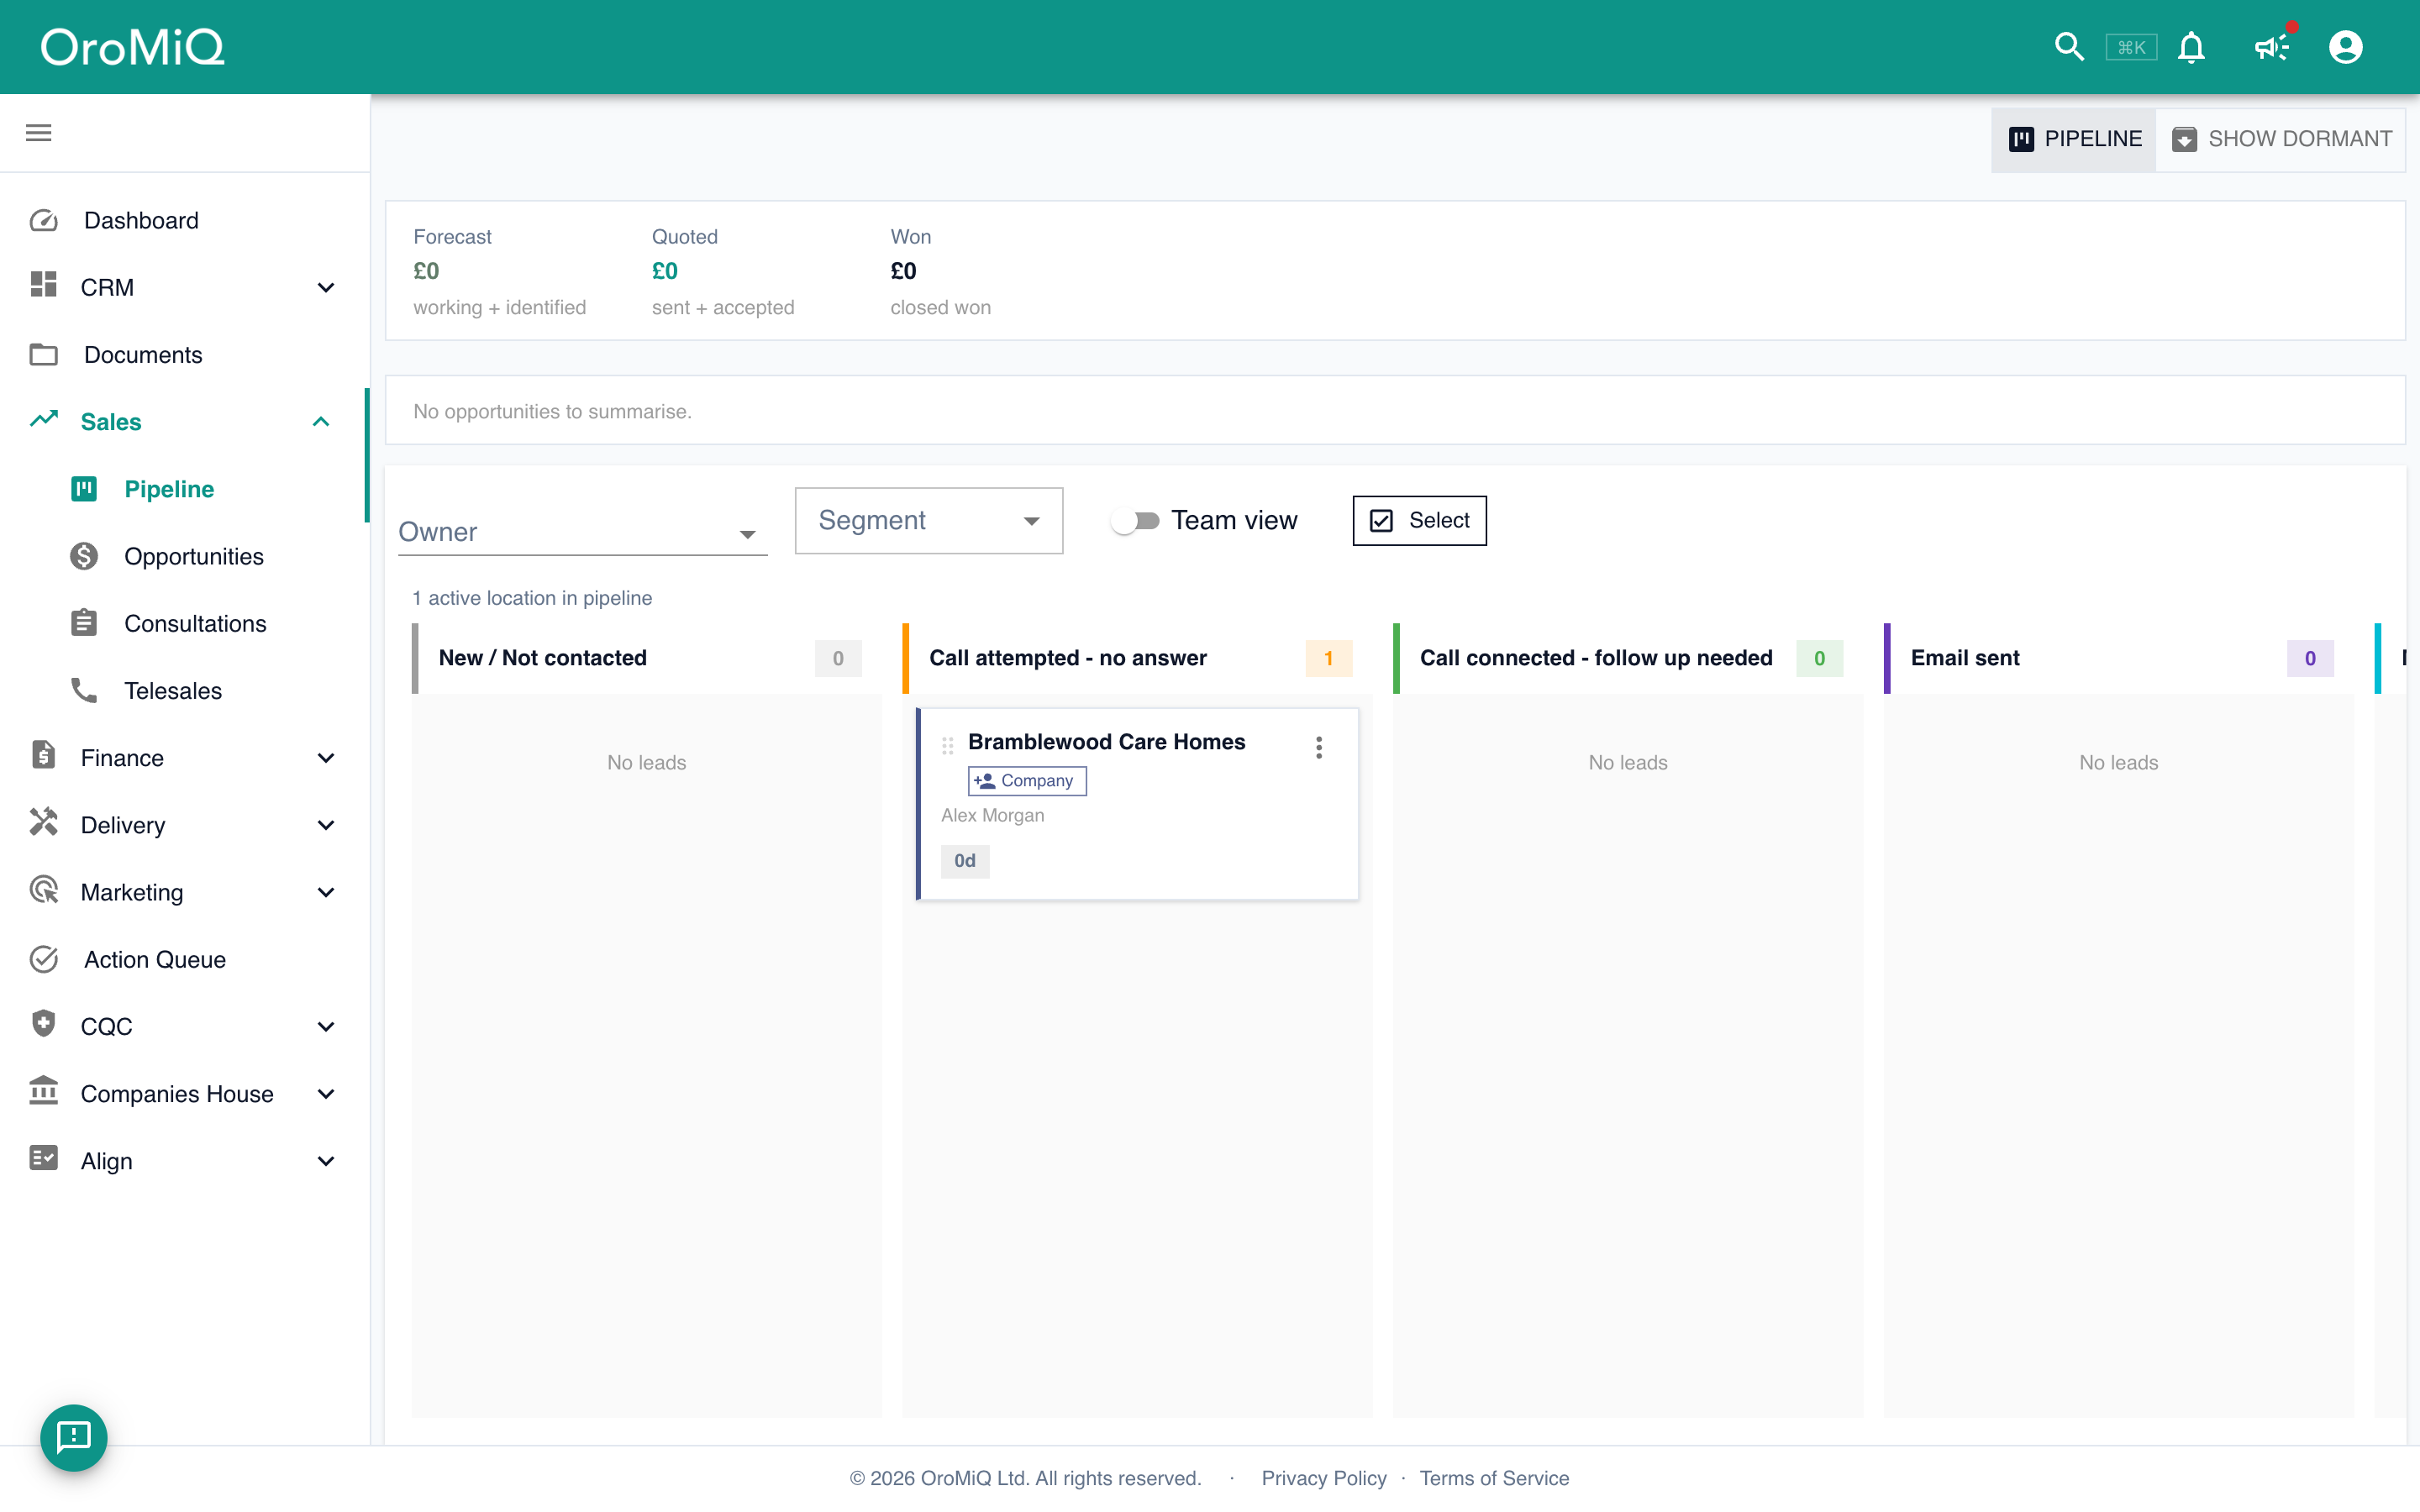Open Telesales under Sales
Image resolution: width=2420 pixels, height=1512 pixels.
click(x=185, y=690)
